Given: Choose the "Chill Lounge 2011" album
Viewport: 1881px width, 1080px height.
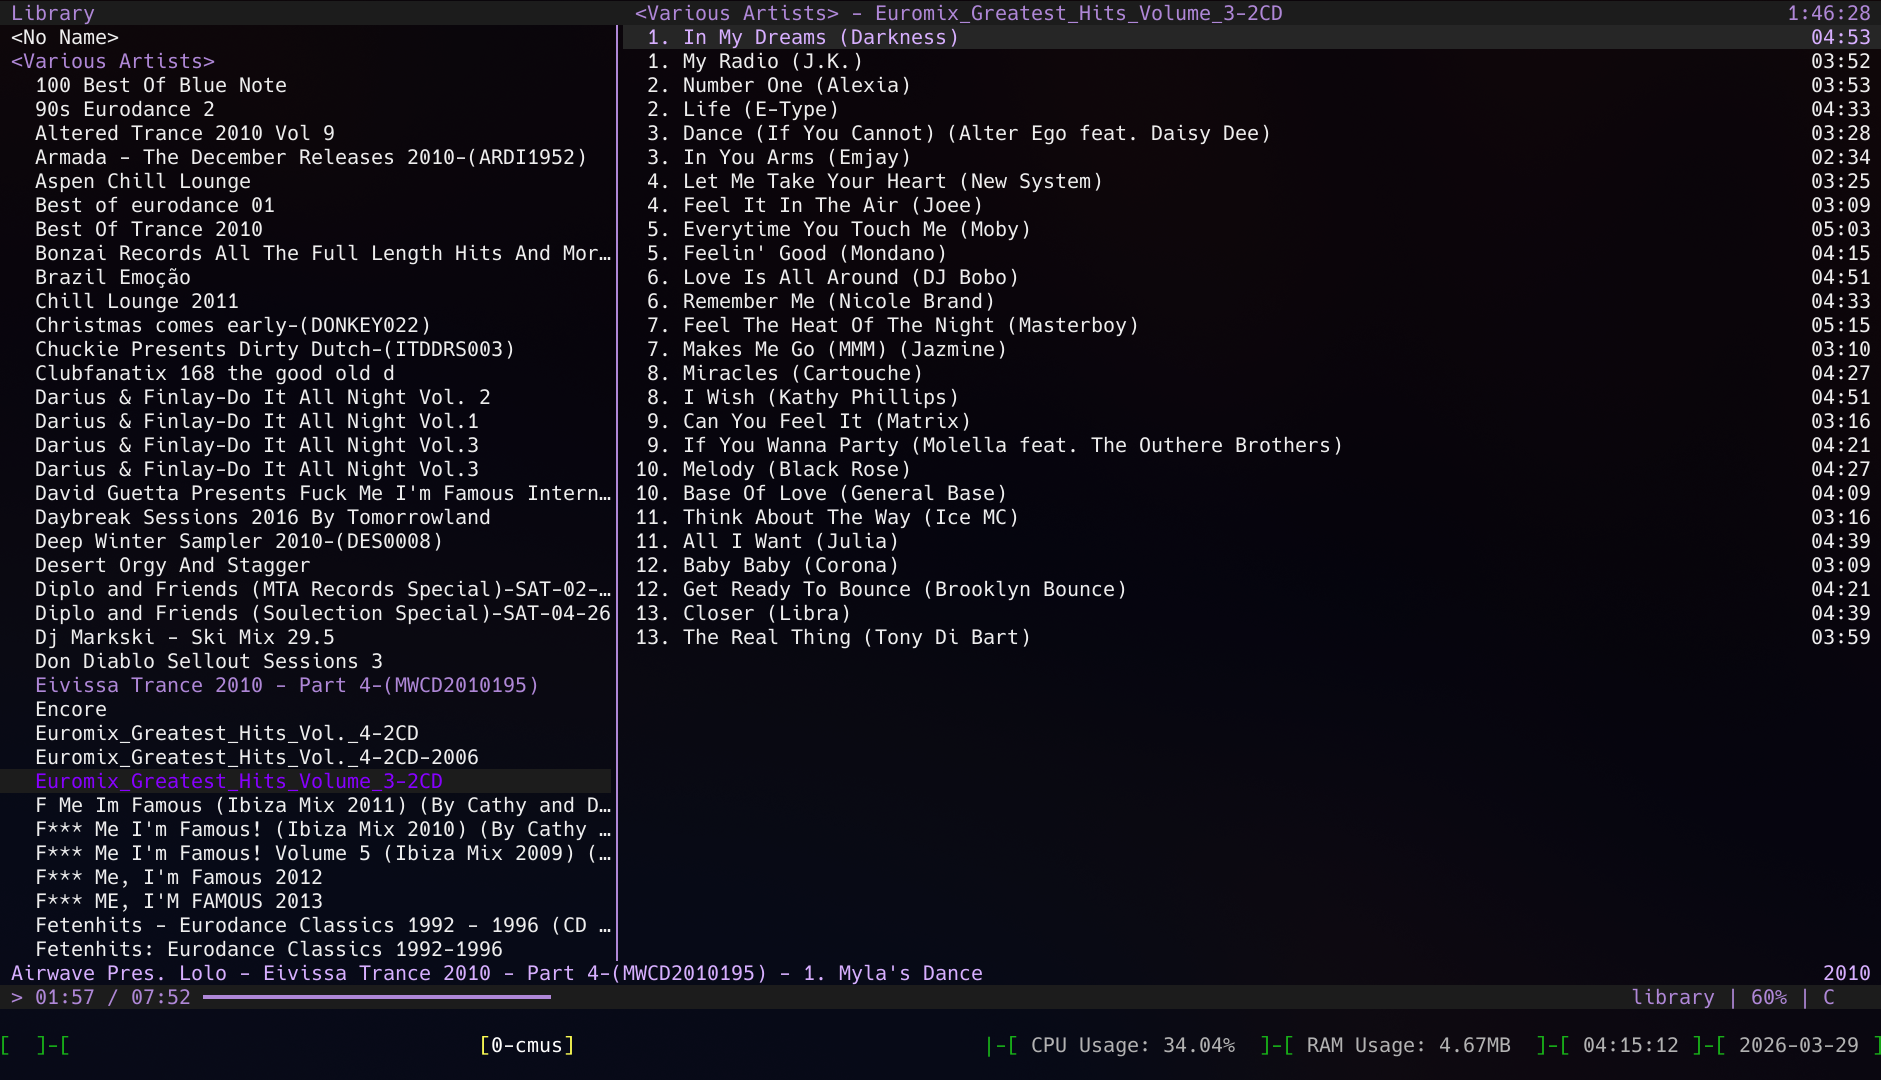Looking at the screenshot, I should click(x=136, y=301).
